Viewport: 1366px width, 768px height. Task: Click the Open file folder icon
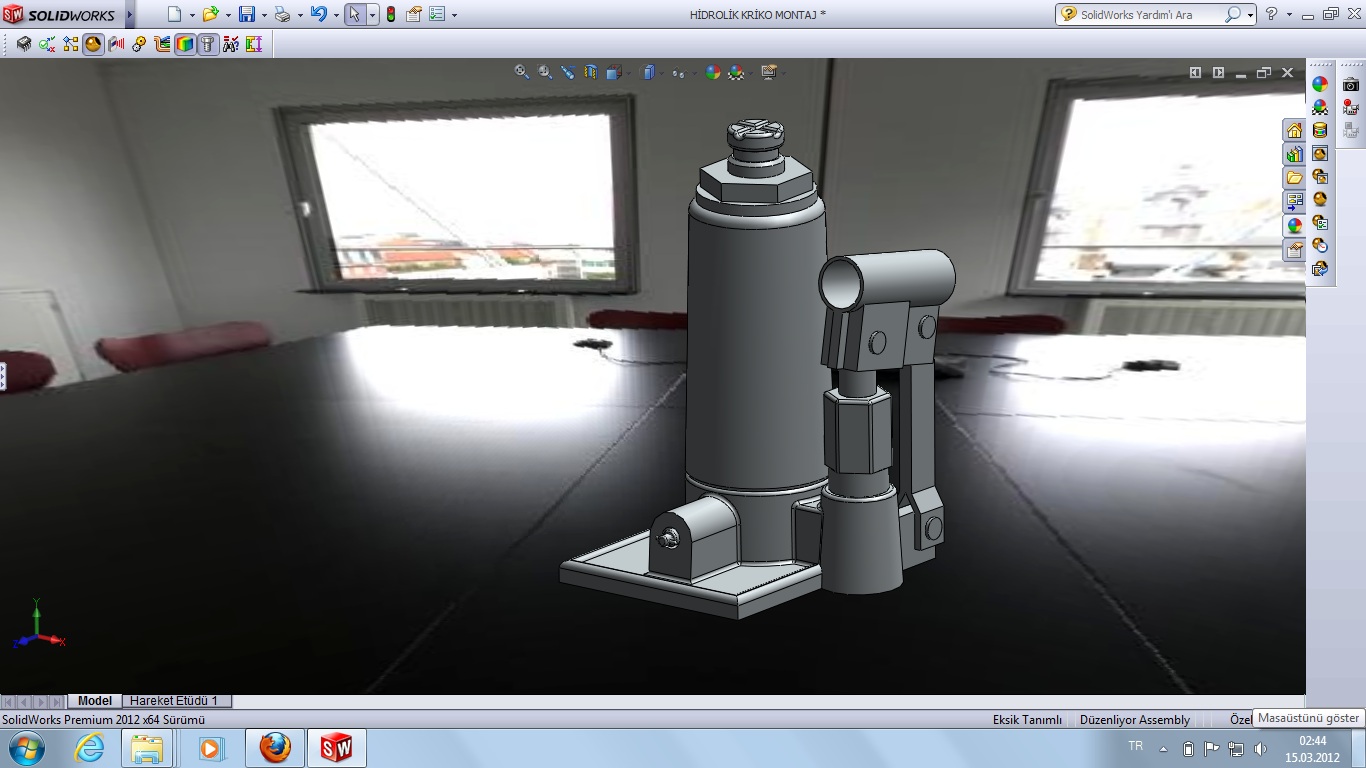pyautogui.click(x=210, y=14)
